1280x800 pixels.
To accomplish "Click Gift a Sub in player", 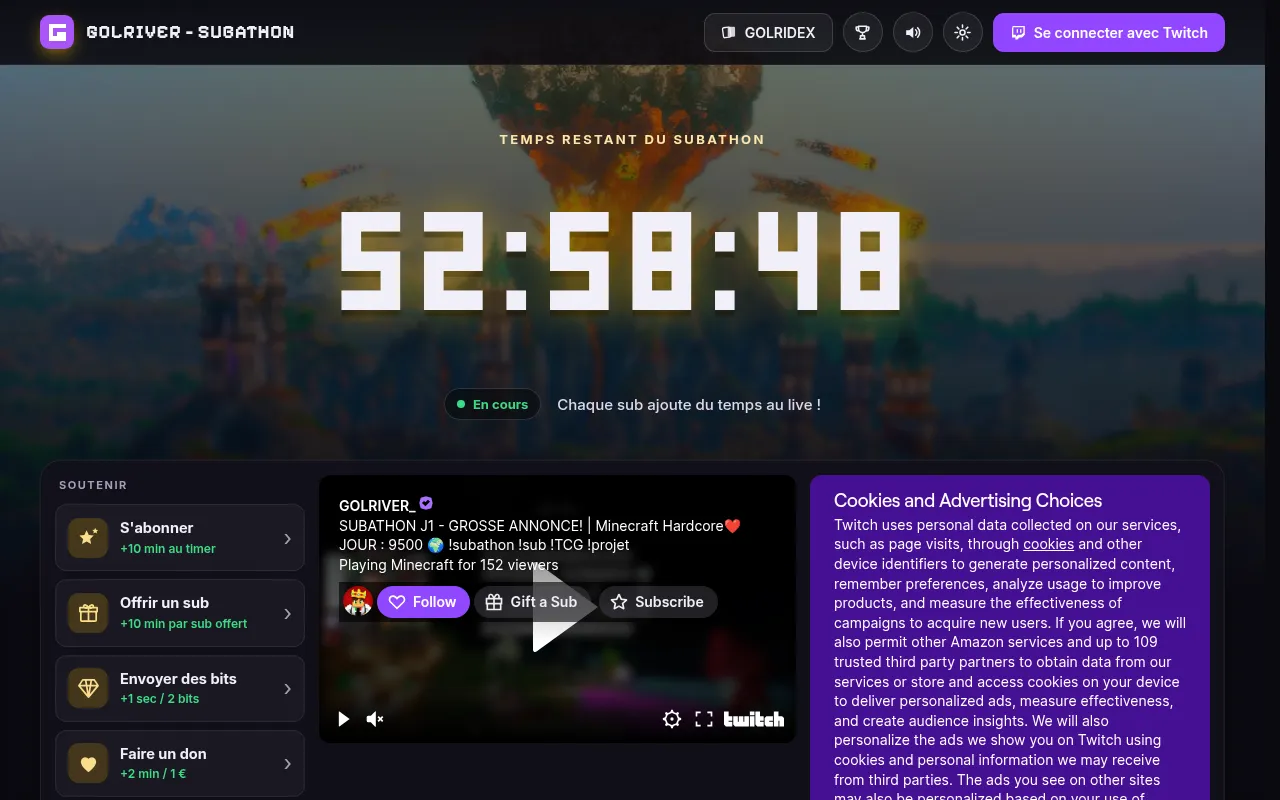I will point(532,602).
